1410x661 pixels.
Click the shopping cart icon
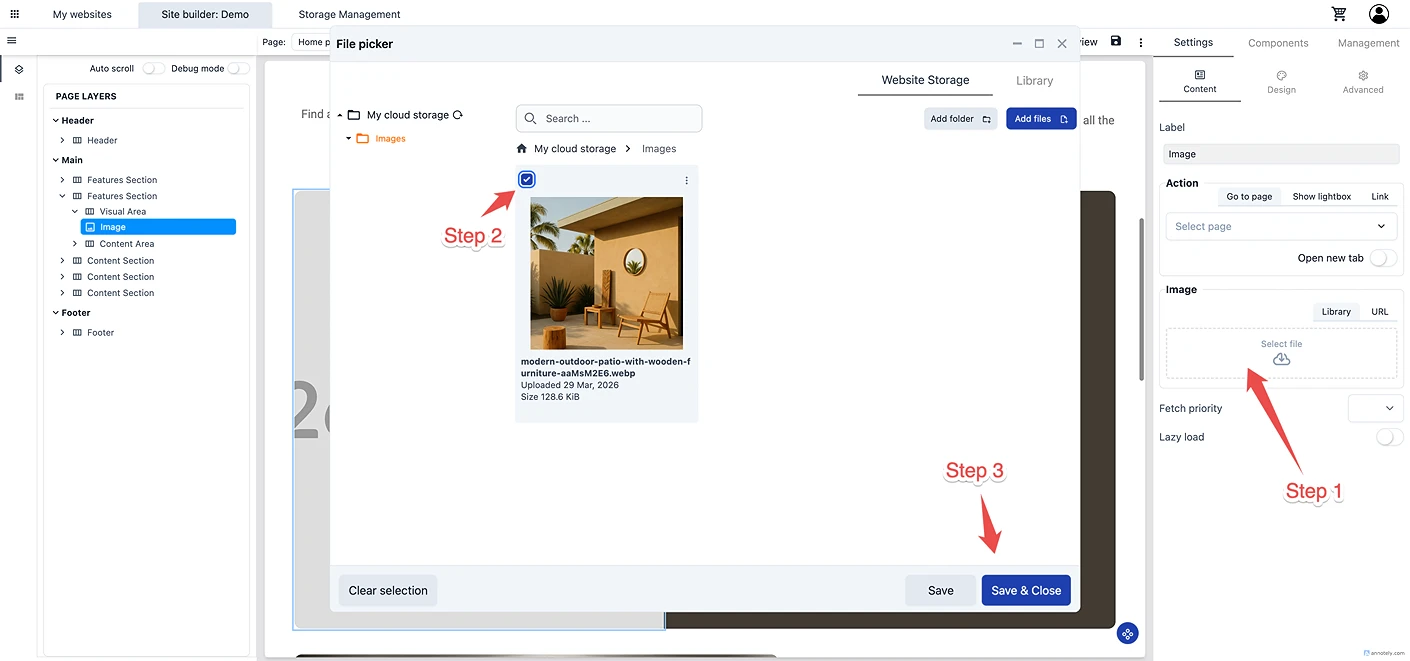[x=1339, y=14]
